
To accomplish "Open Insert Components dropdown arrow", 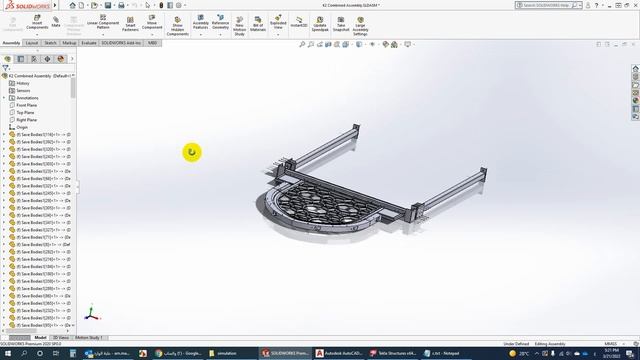I will [37, 35].
